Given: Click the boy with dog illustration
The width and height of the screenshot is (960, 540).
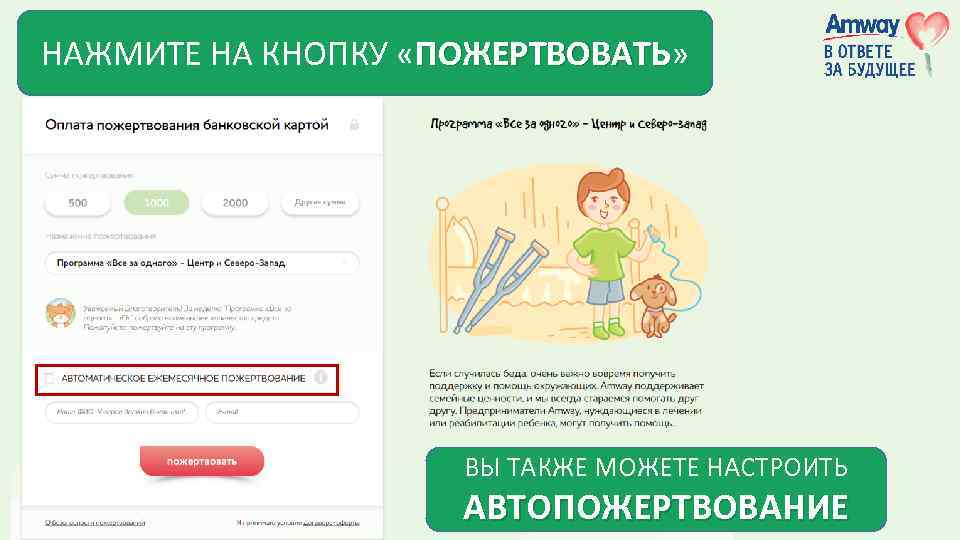Looking at the screenshot, I should (569, 253).
